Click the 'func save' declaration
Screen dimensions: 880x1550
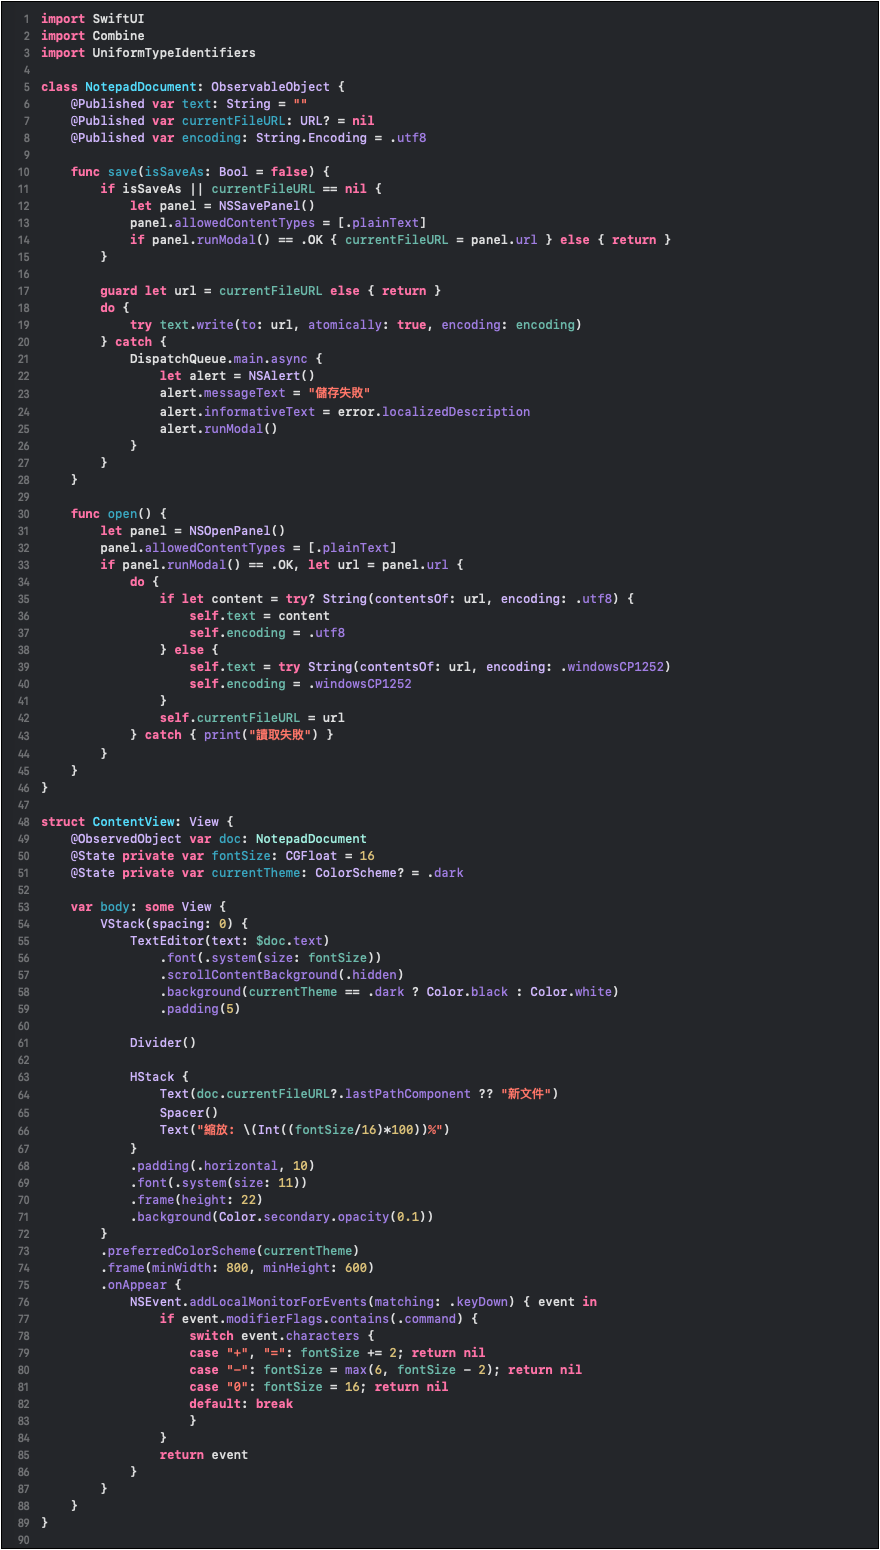pyautogui.click(x=105, y=172)
